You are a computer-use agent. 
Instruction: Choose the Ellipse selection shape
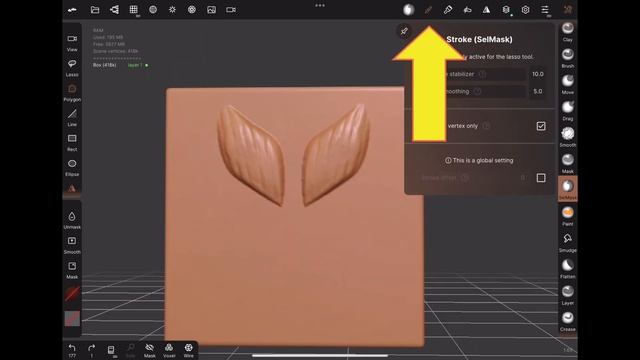click(72, 167)
